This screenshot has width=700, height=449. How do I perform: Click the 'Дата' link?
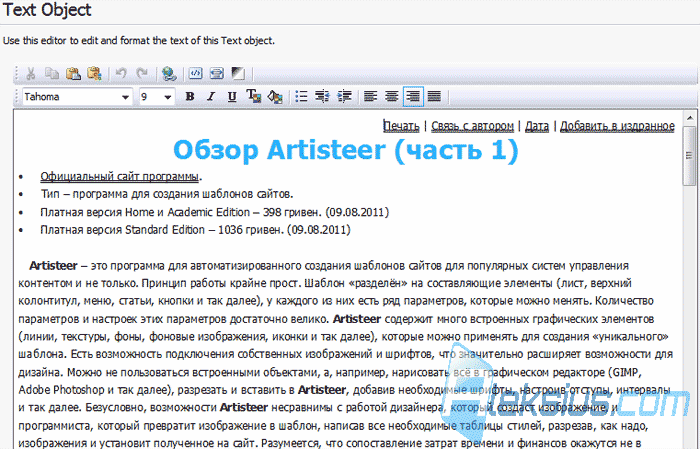coord(537,126)
